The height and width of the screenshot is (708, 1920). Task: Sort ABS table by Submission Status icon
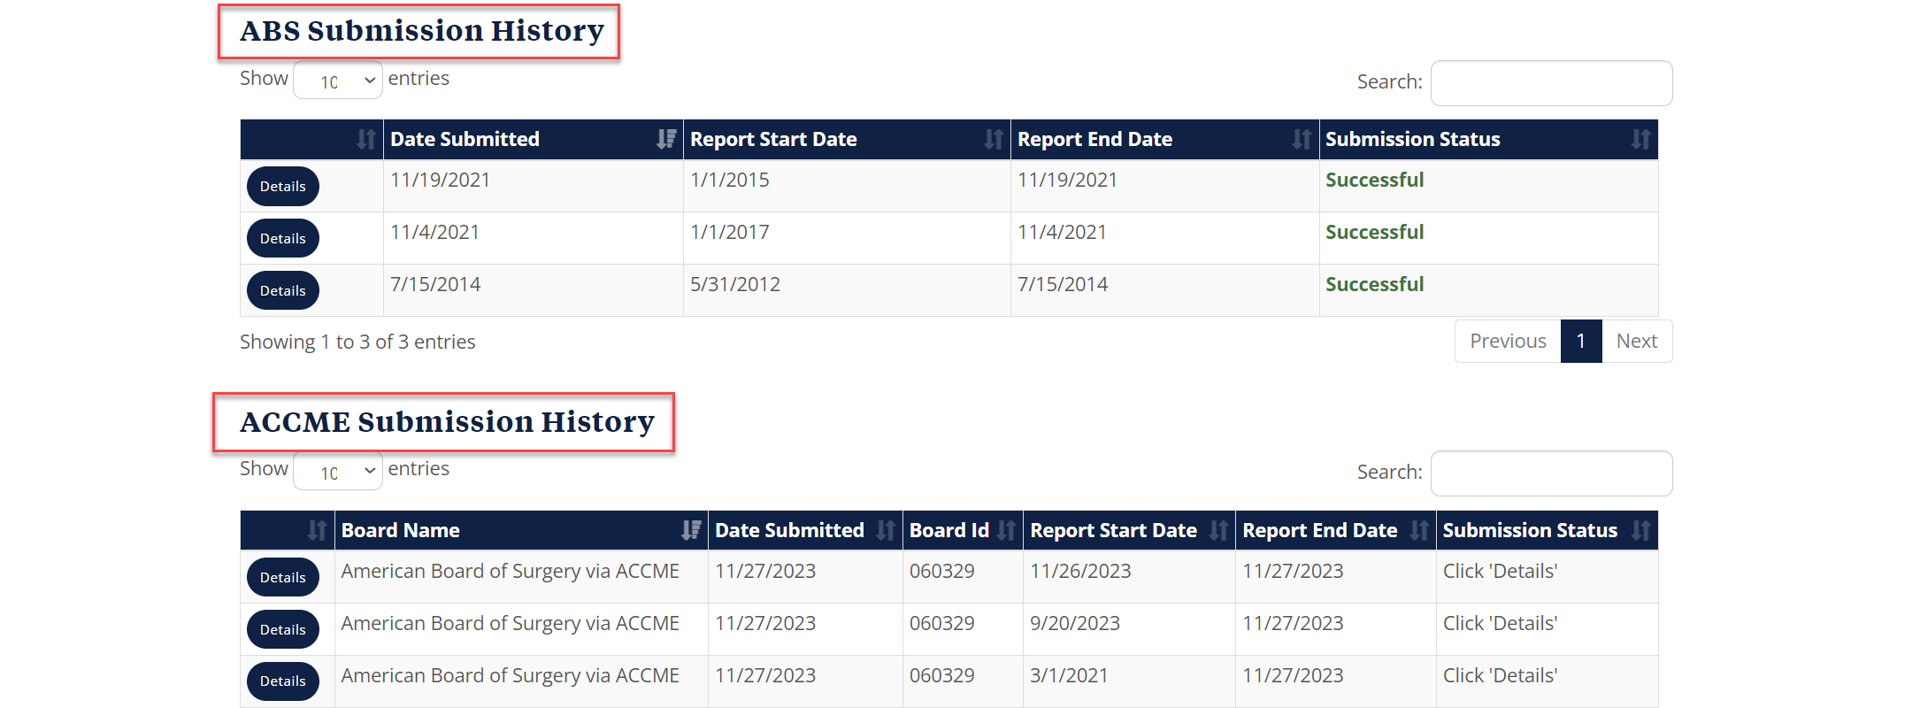(x=1640, y=139)
